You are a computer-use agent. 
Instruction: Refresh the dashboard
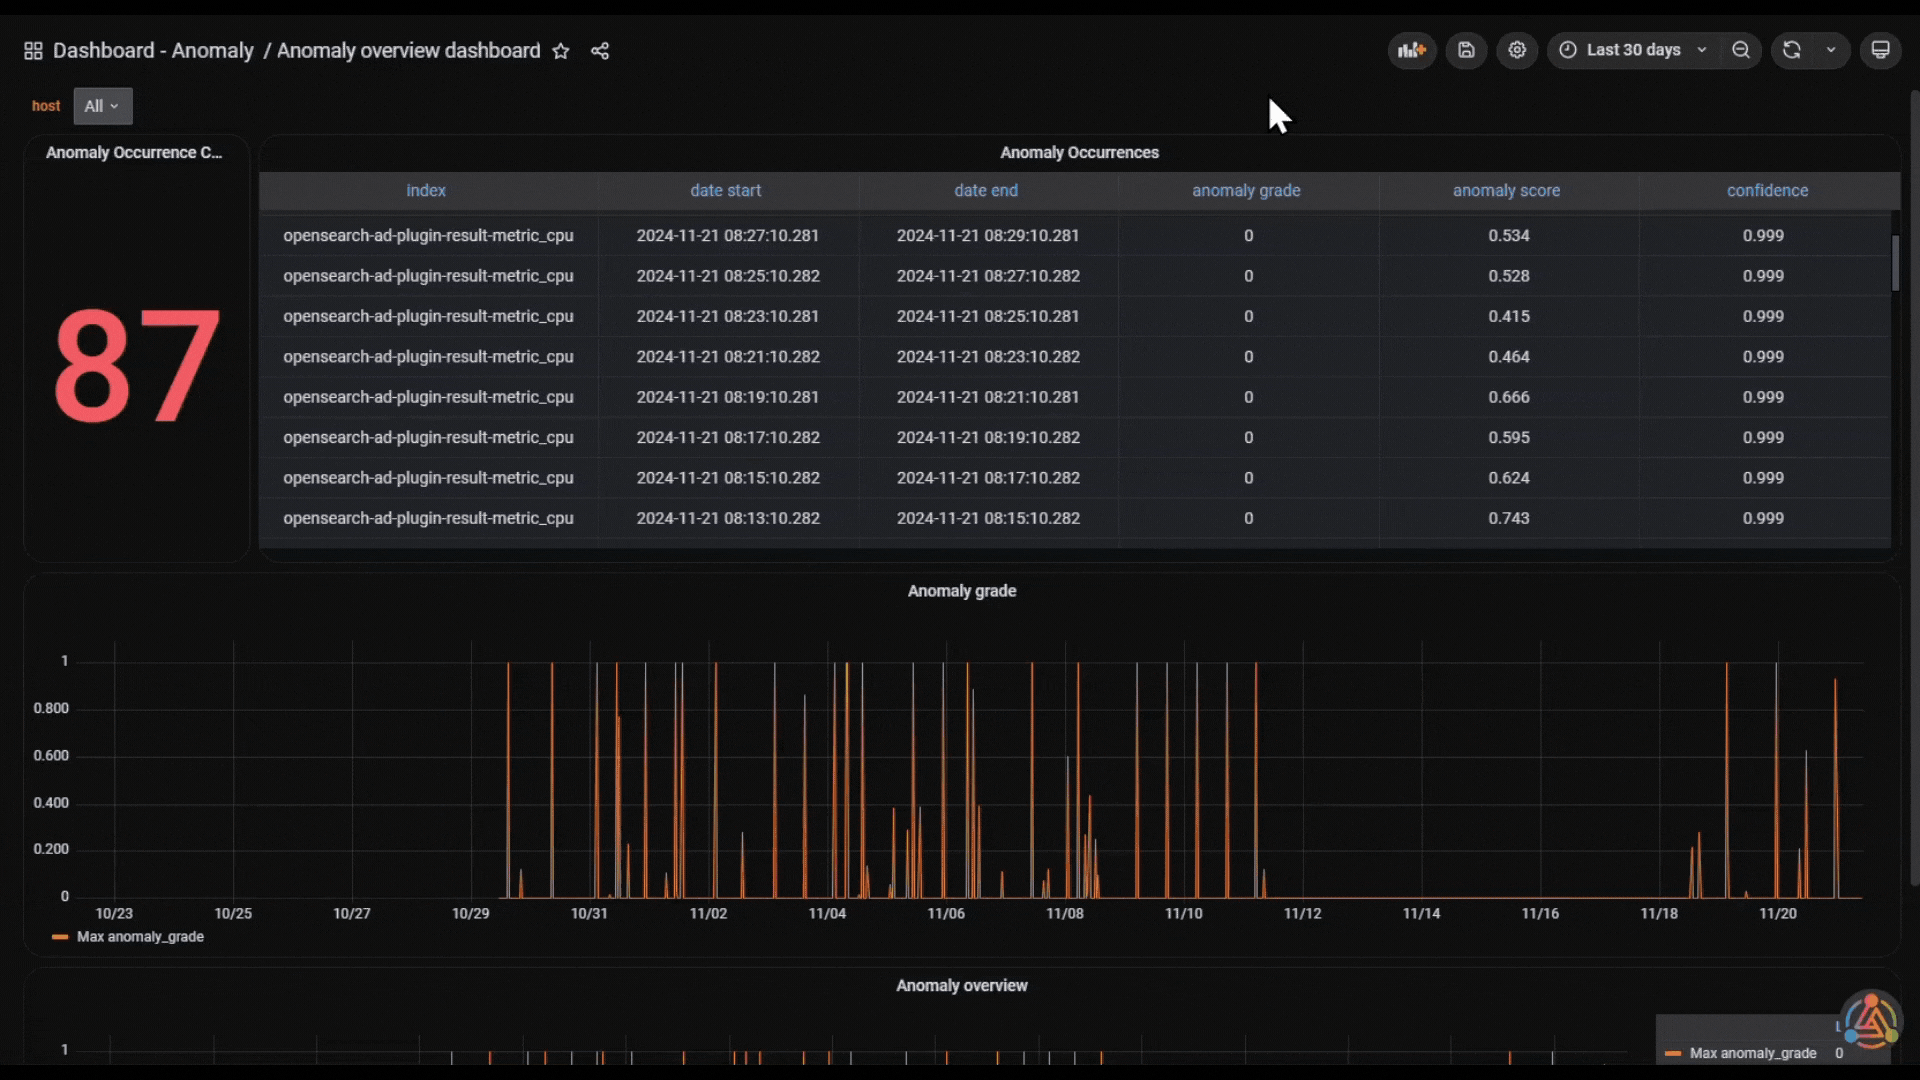click(1792, 50)
